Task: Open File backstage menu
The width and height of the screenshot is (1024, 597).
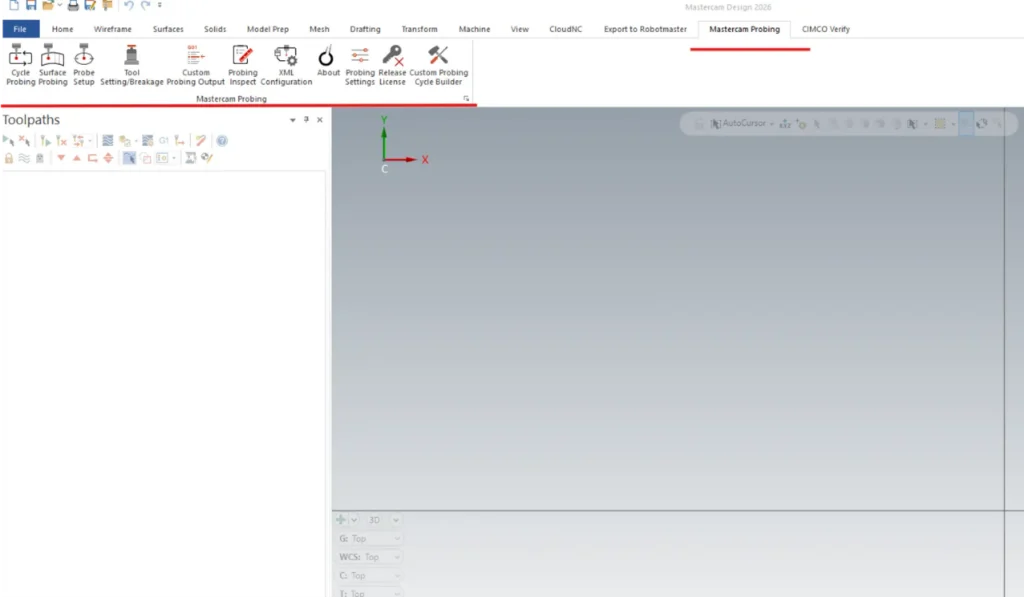Action: (x=21, y=29)
